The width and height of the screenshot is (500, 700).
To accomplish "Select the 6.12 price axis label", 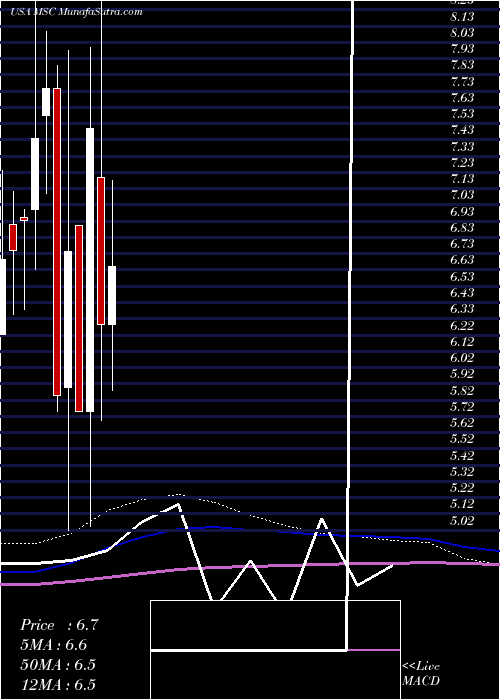I will tap(463, 342).
